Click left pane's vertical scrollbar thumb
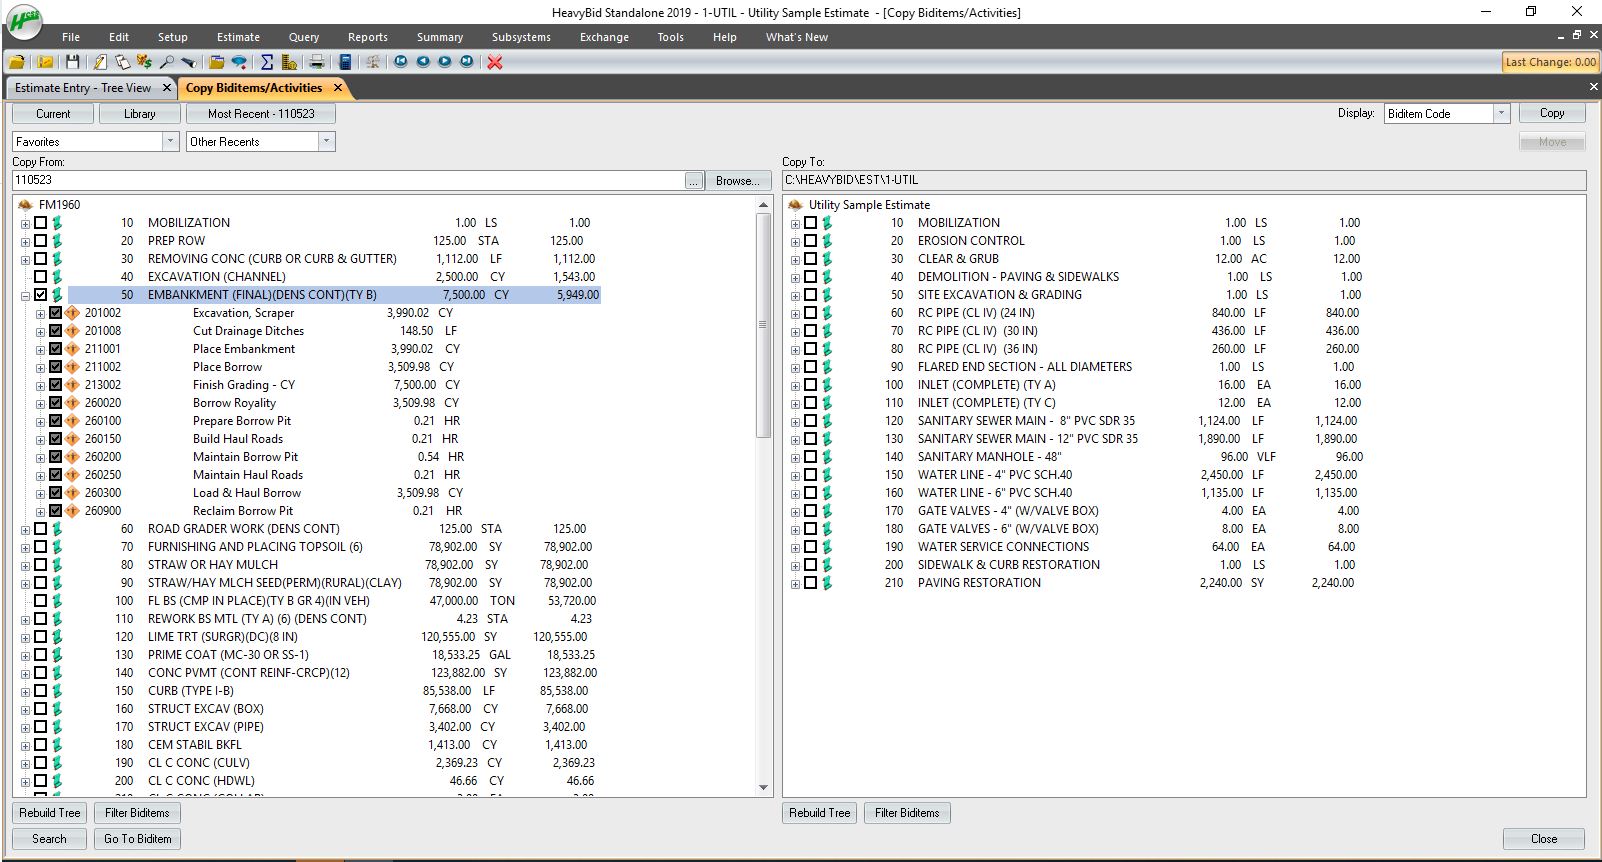The height and width of the screenshot is (862, 1602). click(763, 325)
